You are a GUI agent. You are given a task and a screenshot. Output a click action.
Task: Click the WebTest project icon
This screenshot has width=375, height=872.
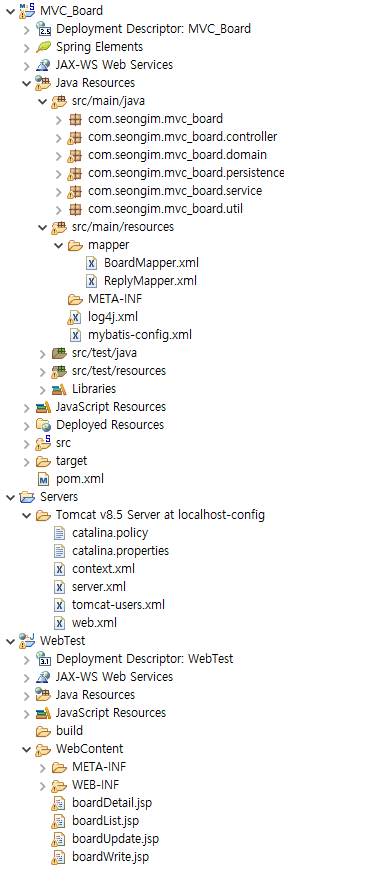pyautogui.click(x=27, y=641)
